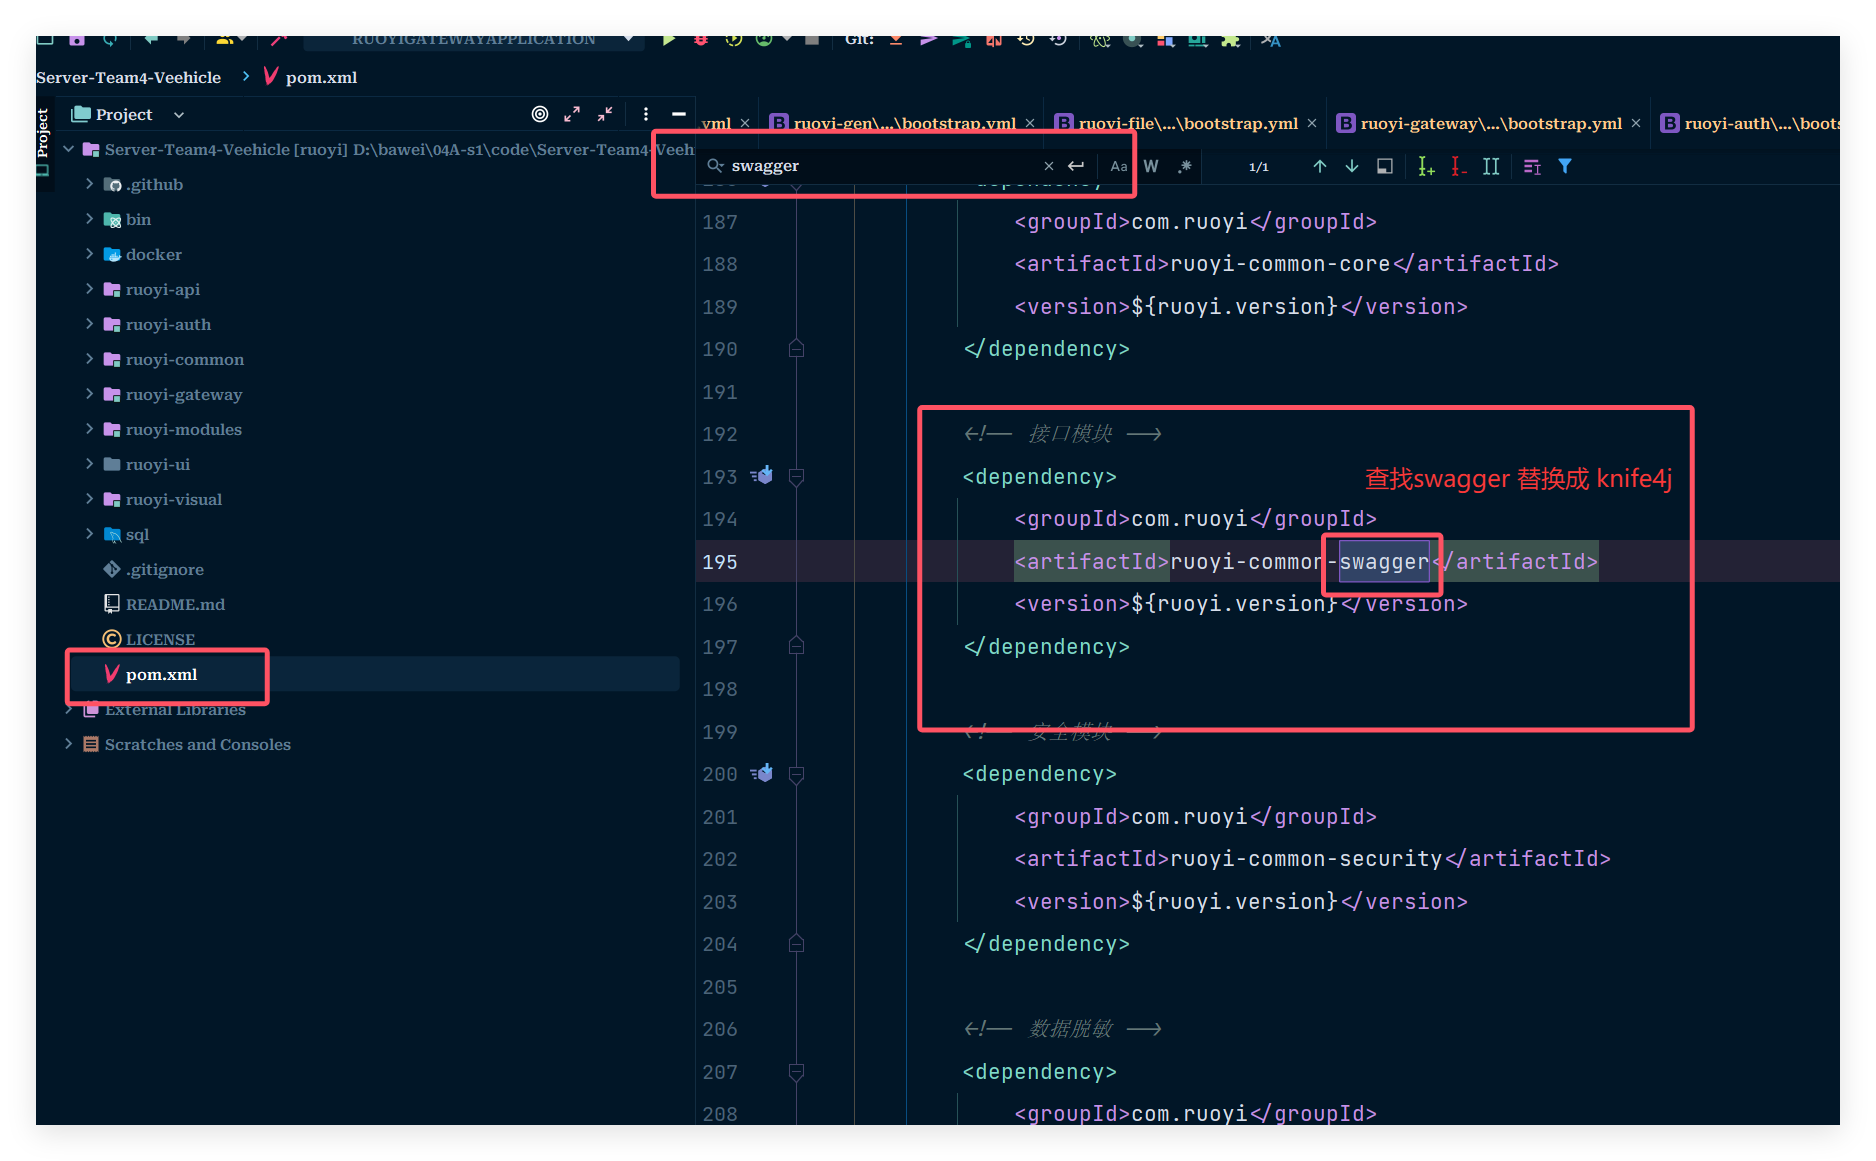Jump to the previous search occurrence
The height and width of the screenshot is (1161, 1876).
point(1319,166)
